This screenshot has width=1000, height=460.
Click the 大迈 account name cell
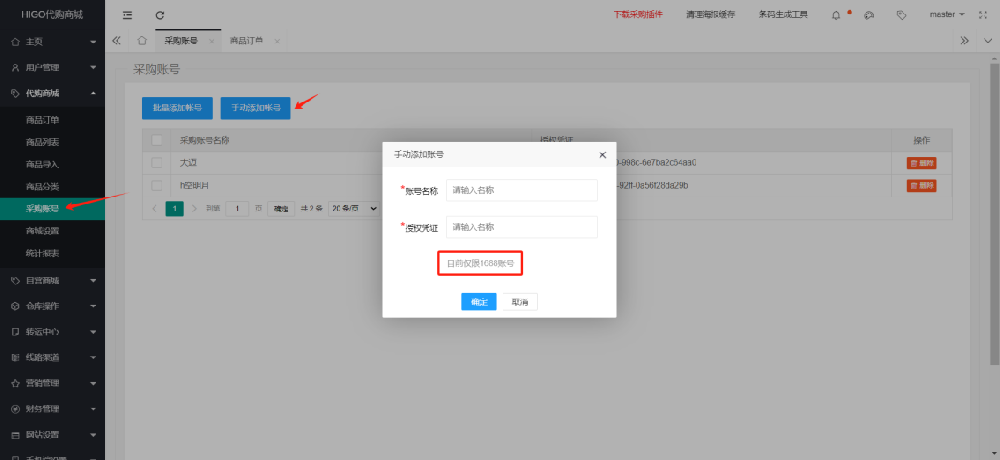[188, 163]
